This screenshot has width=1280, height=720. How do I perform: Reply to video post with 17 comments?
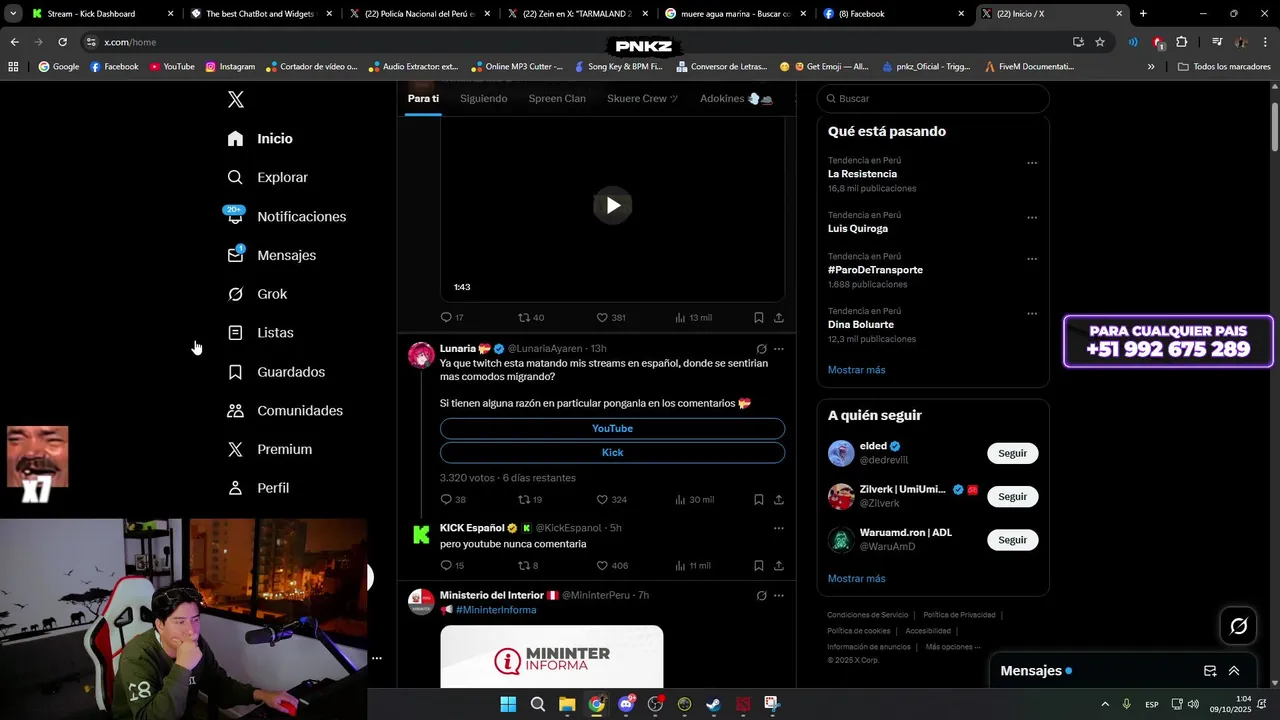(x=452, y=318)
